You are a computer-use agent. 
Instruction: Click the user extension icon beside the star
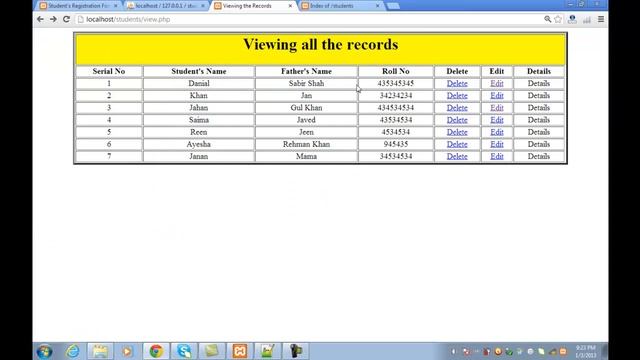pyautogui.click(x=572, y=19)
